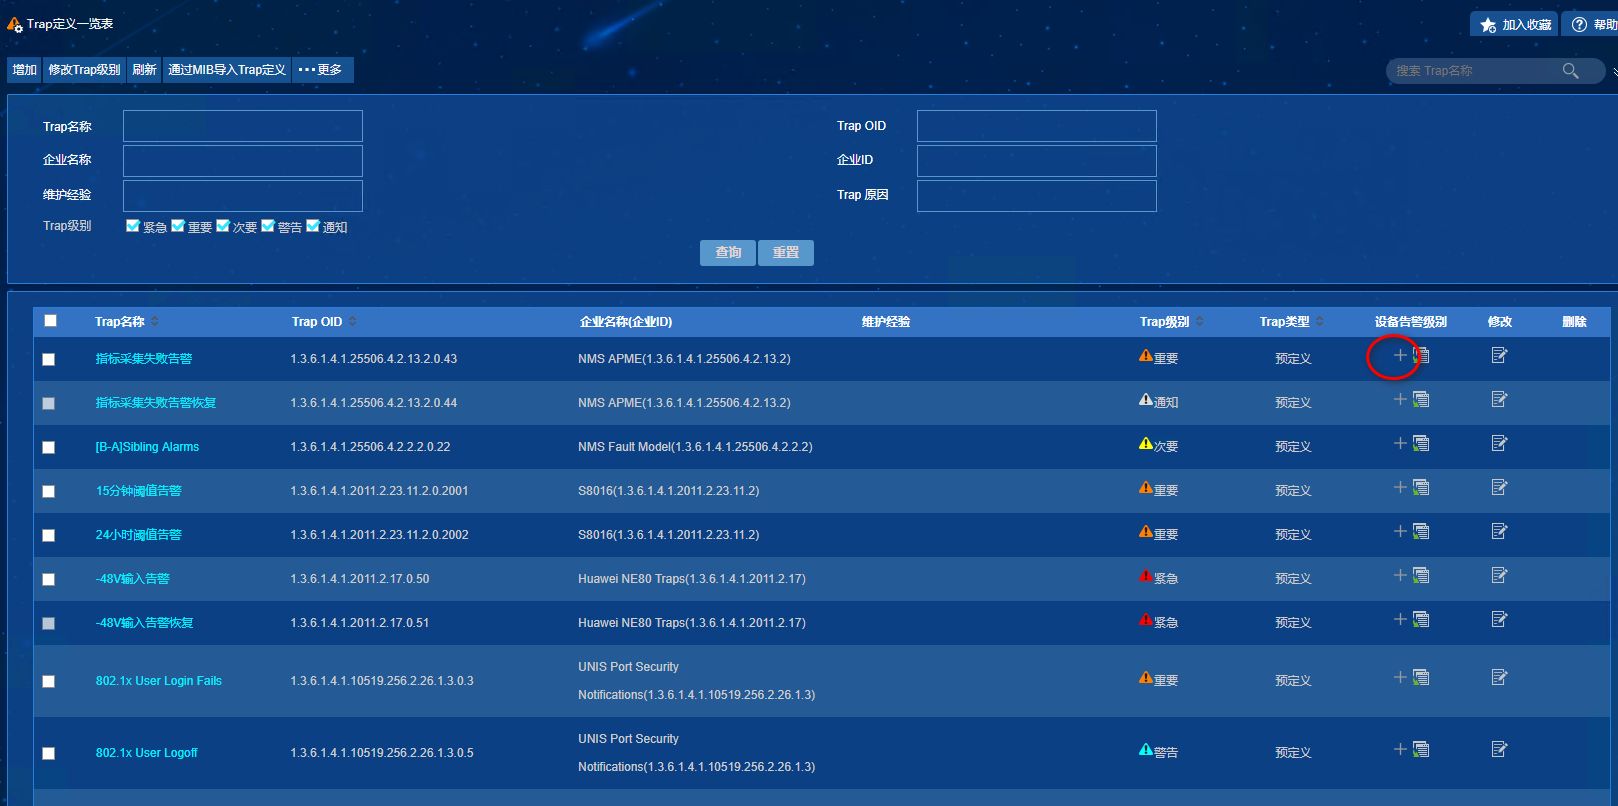The width and height of the screenshot is (1618, 806).
Task: Click the 查询 button
Action: [728, 253]
